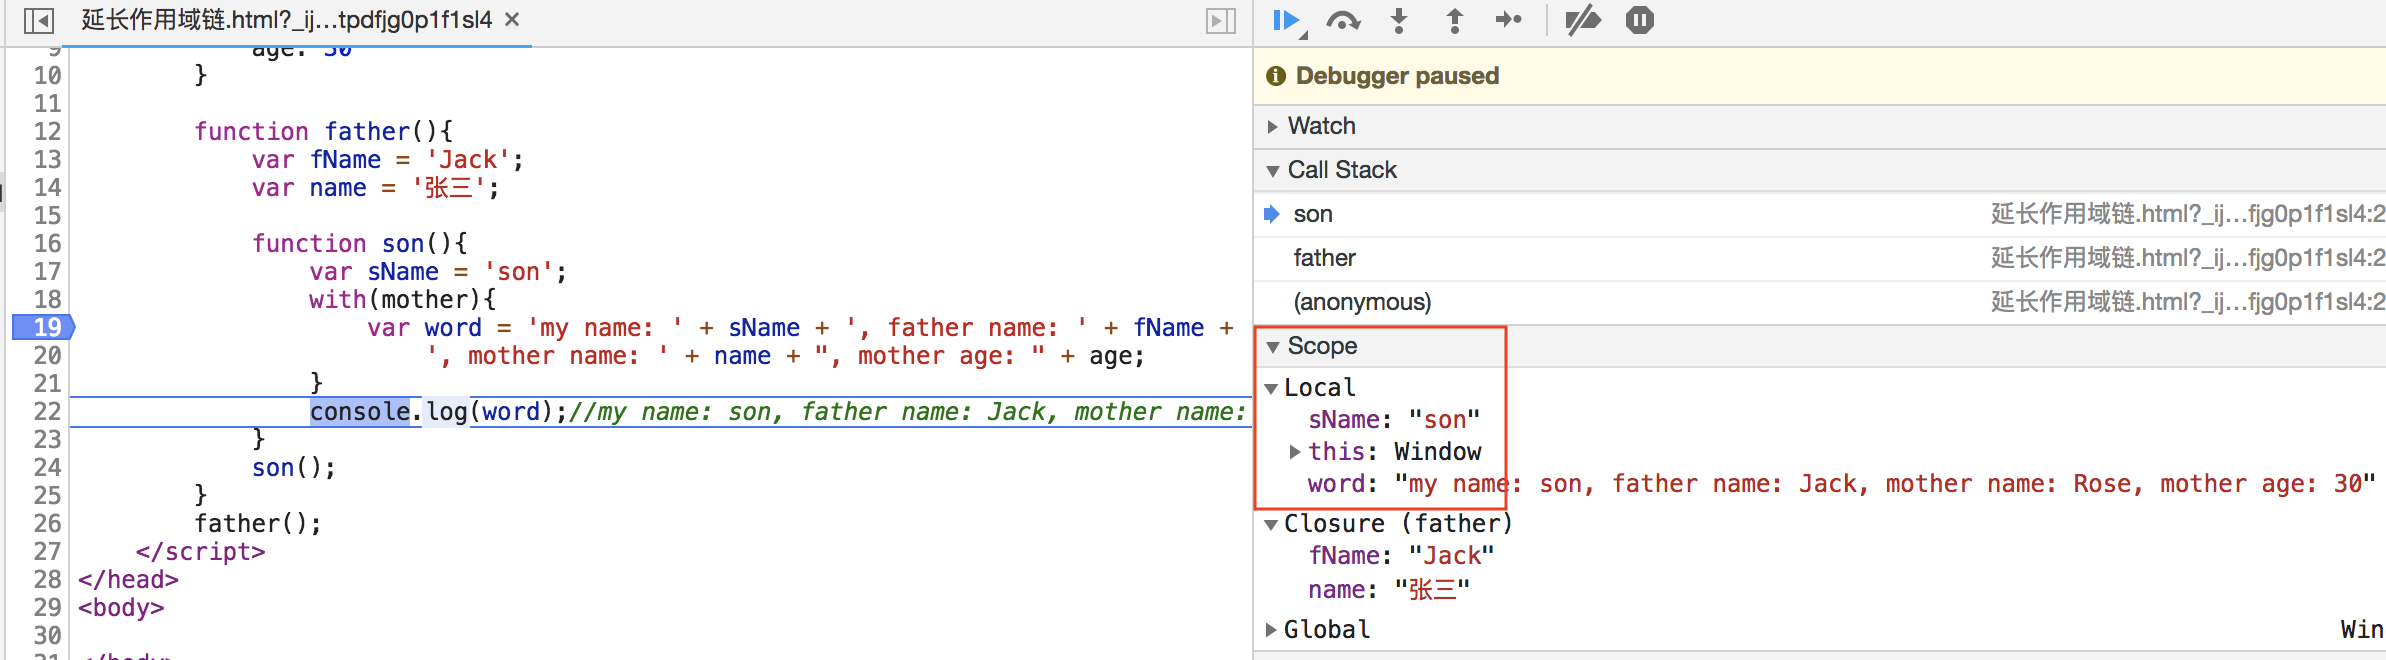Click the father(); call on line 26
Screen dimensions: 2386x660
click(x=258, y=524)
